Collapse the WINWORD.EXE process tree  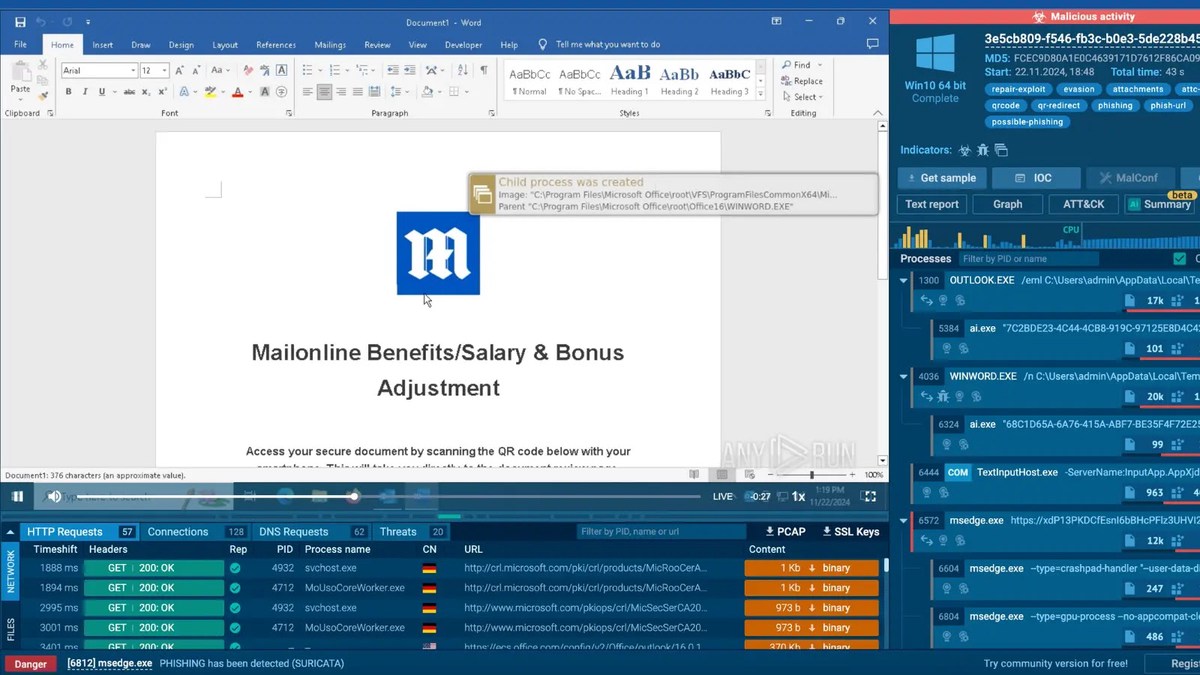coord(904,377)
